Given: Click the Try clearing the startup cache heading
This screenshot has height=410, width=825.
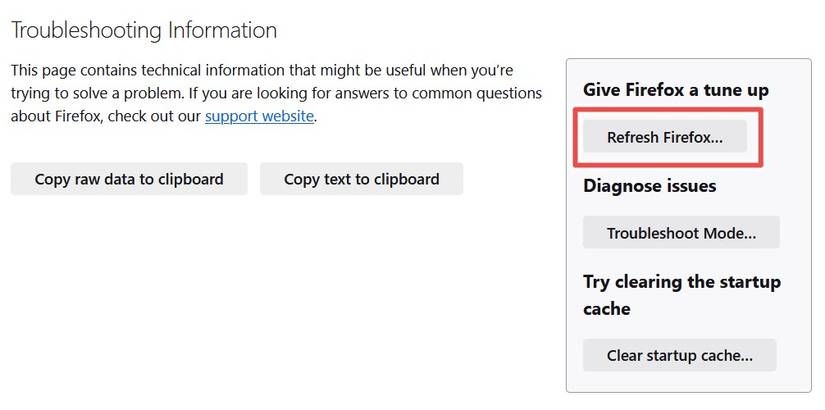Looking at the screenshot, I should [681, 282].
